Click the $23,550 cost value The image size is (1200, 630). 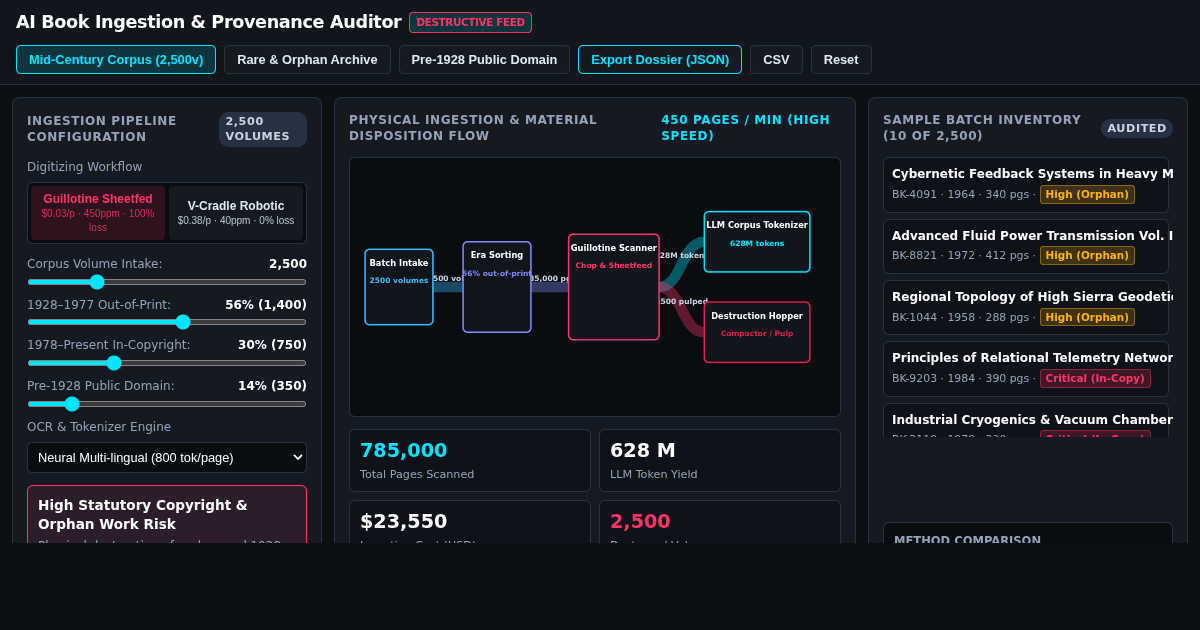[x=403, y=521]
